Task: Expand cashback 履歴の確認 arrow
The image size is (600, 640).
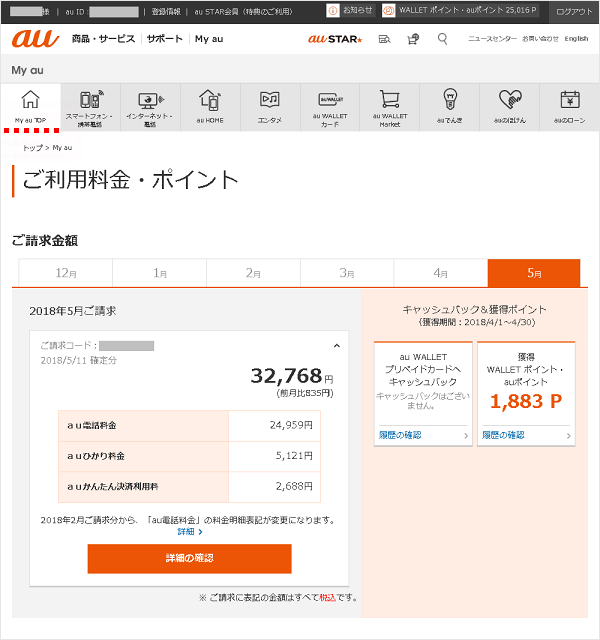Action: (x=466, y=436)
